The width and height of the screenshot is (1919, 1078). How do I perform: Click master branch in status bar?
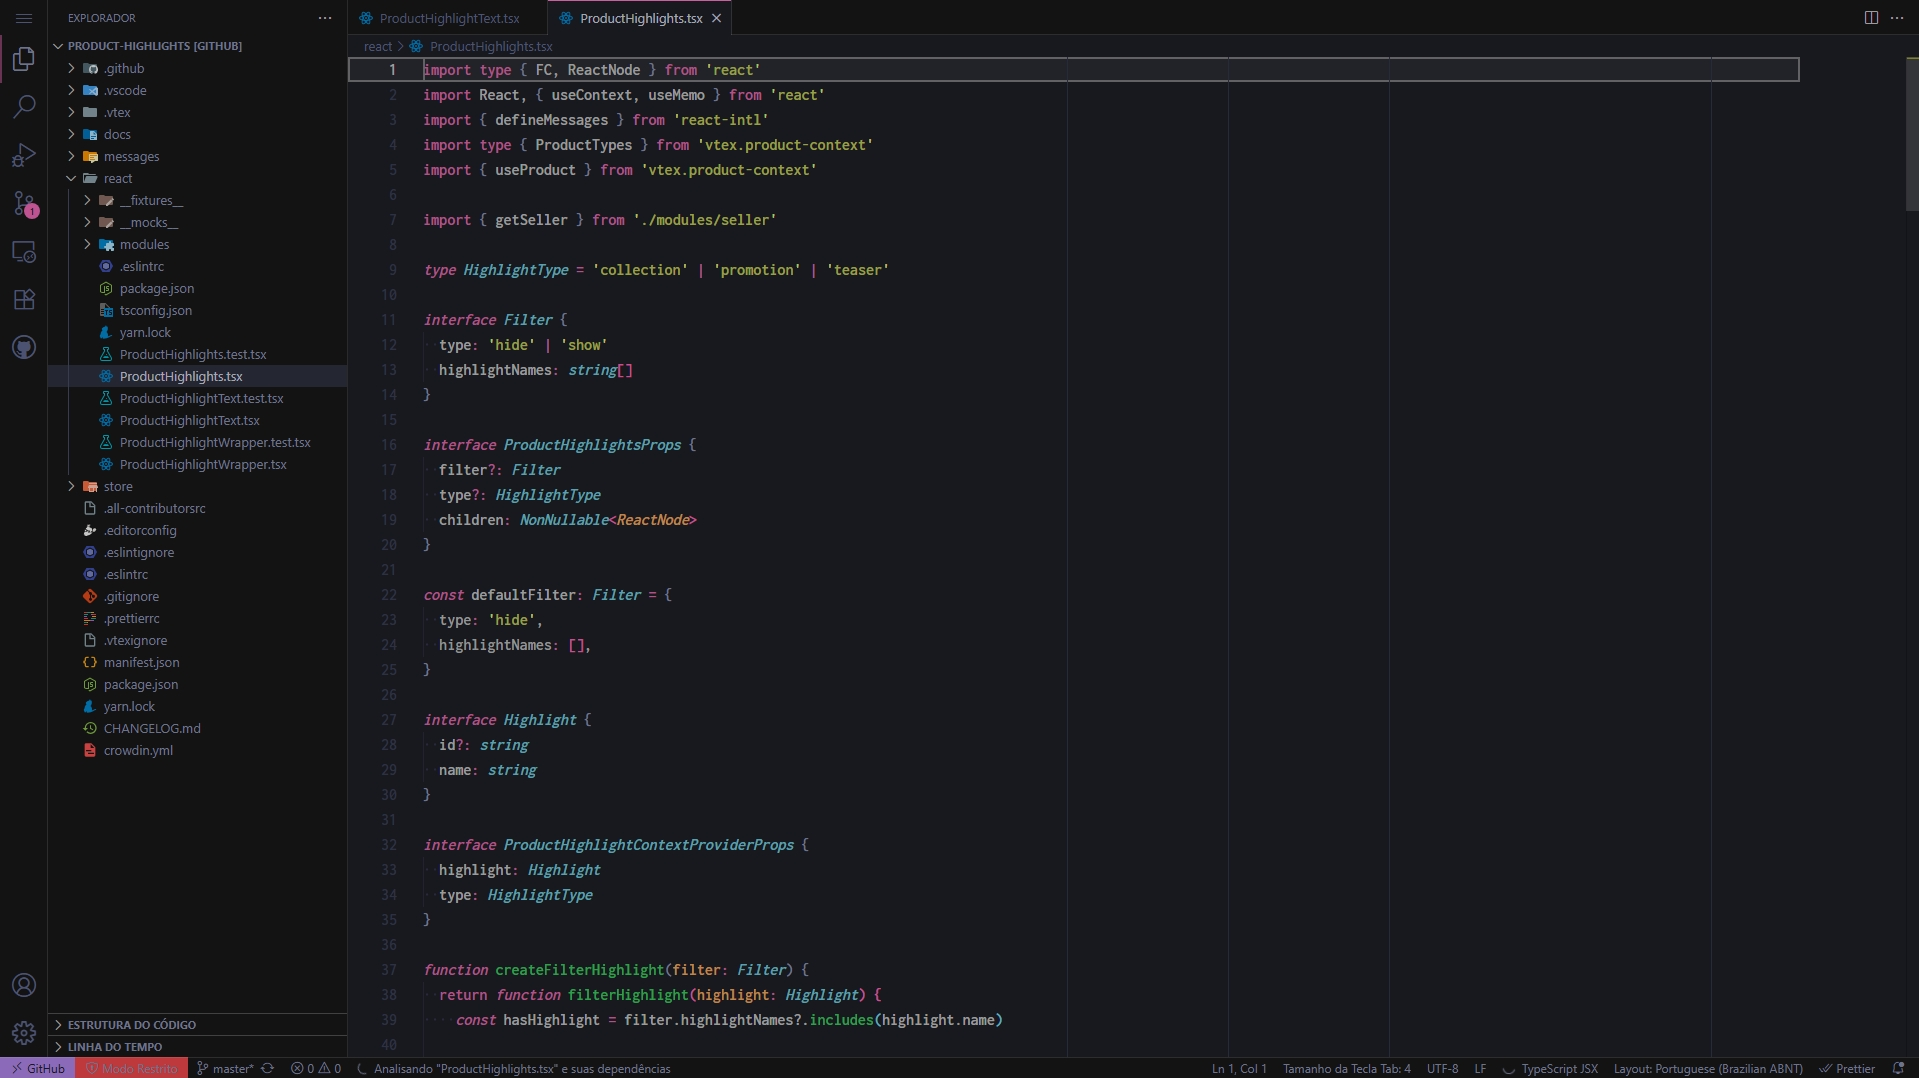coord(225,1068)
